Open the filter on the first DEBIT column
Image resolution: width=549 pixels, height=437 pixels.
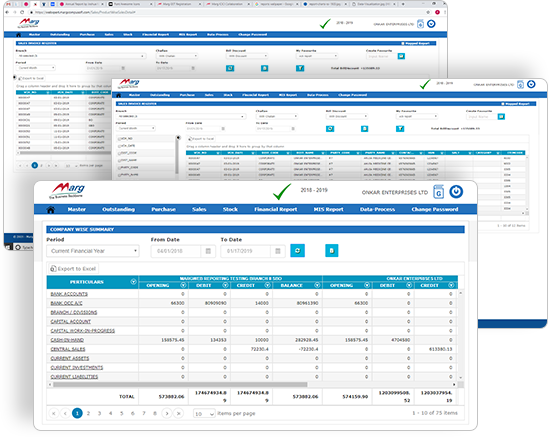pyautogui.click(x=225, y=285)
